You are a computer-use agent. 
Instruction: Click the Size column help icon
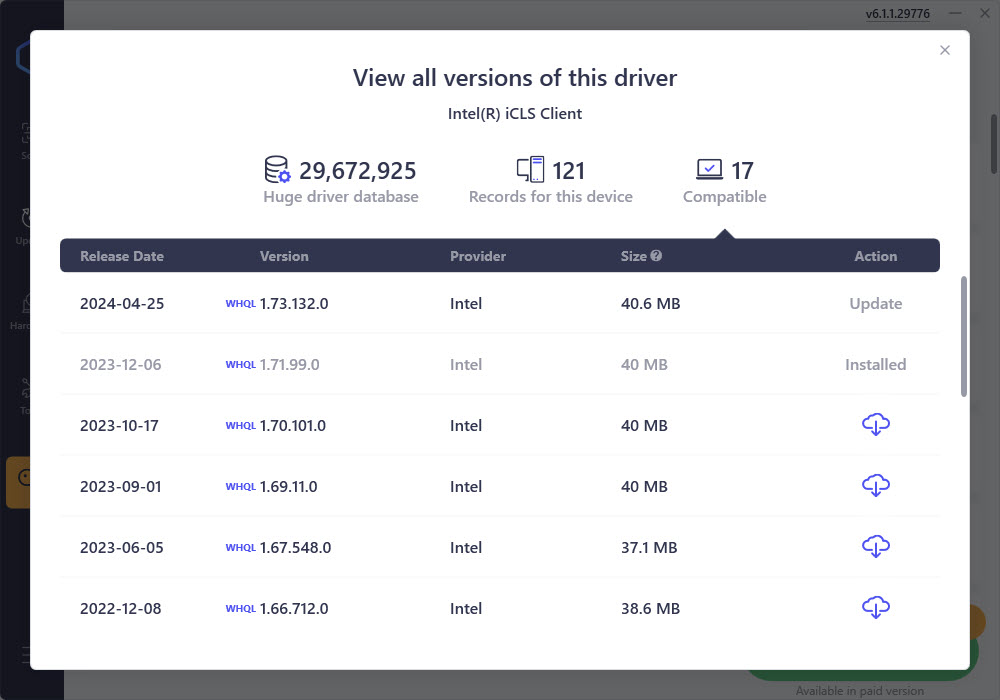click(x=656, y=256)
